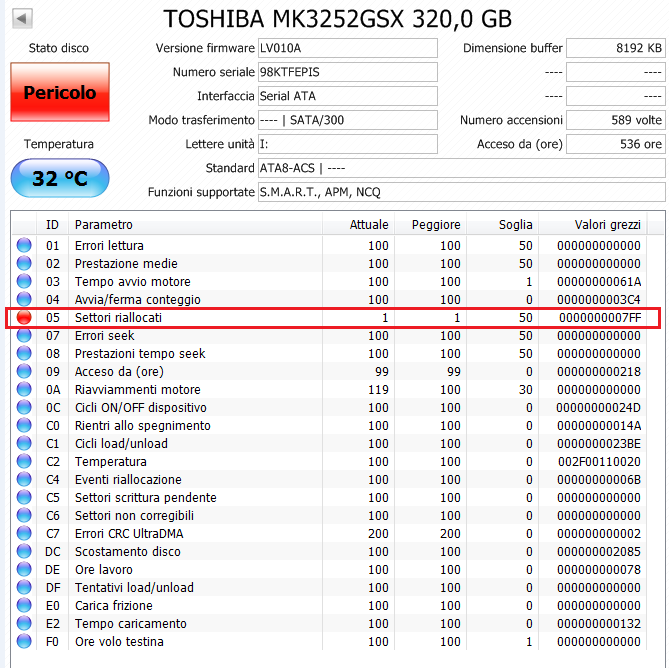Click the Numero accensioni field 589 volte
The height and width of the screenshot is (668, 672).
pyautogui.click(x=616, y=120)
